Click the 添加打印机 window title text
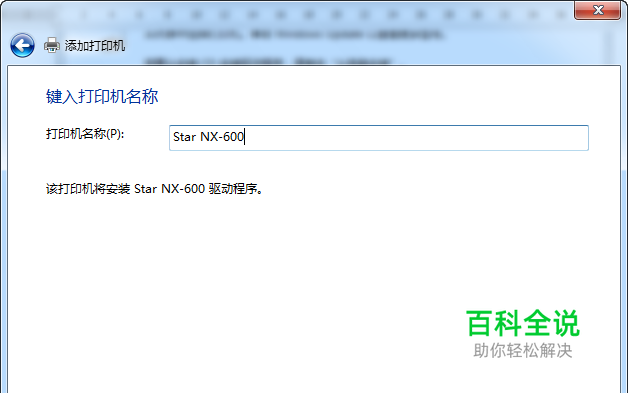Screen dimensions: 628x393 point(95,46)
